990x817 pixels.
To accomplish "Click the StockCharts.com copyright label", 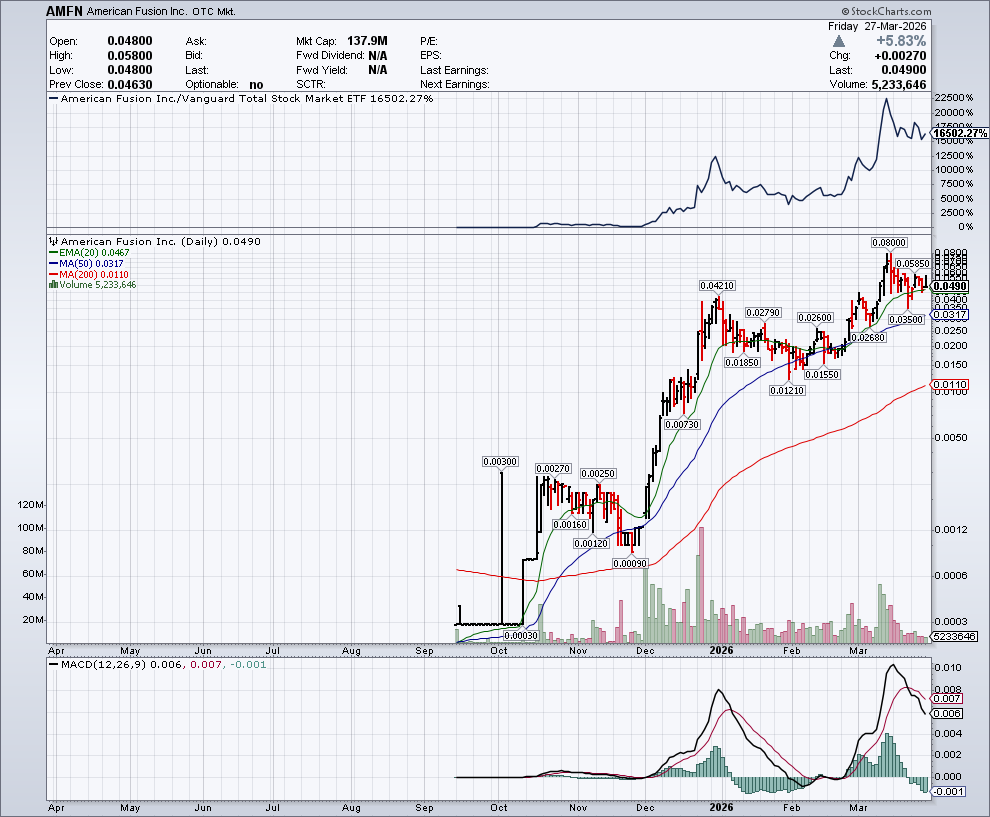I will point(886,11).
